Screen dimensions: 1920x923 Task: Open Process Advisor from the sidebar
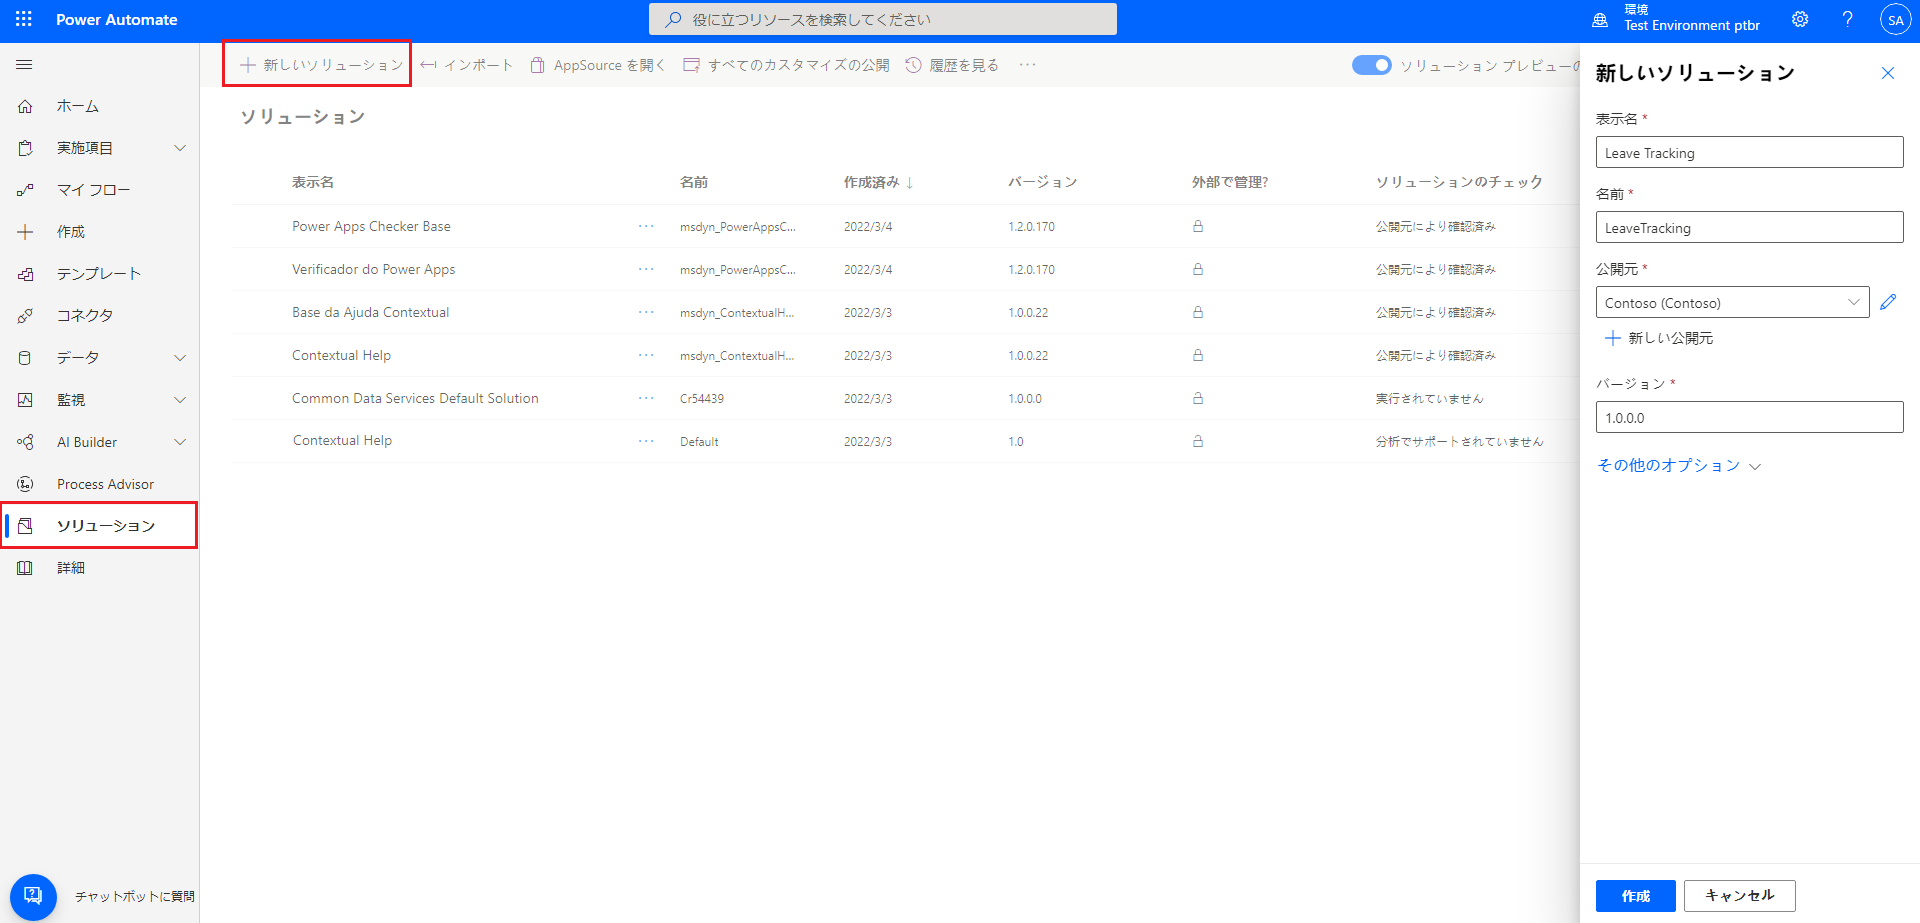[105, 484]
